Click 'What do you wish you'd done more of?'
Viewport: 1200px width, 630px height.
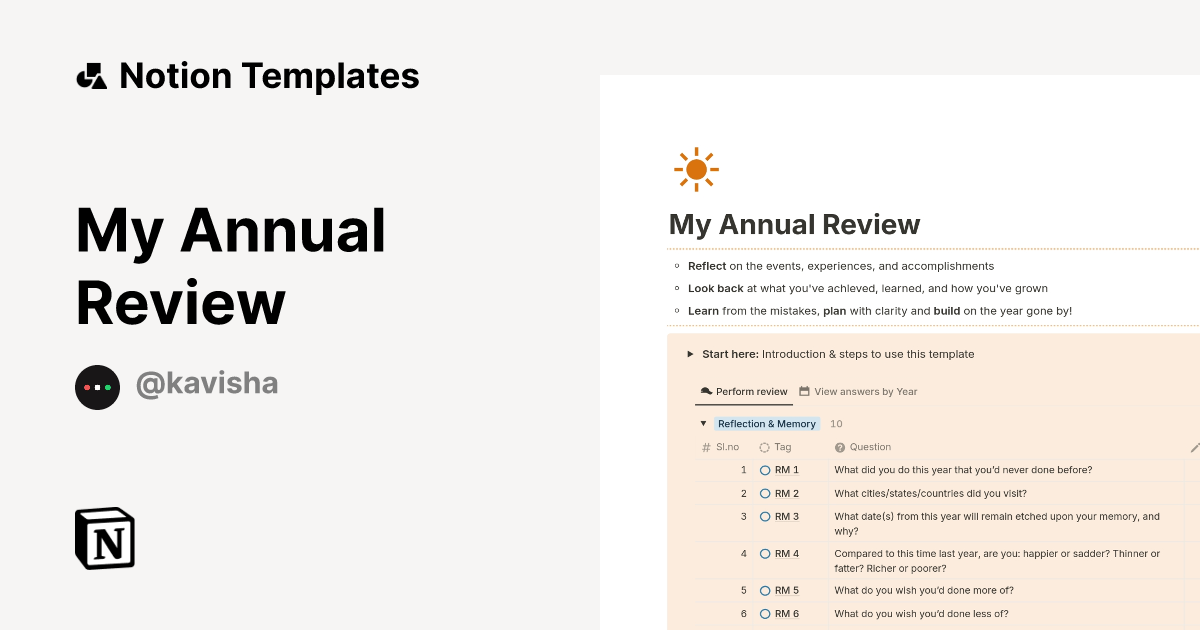point(924,591)
